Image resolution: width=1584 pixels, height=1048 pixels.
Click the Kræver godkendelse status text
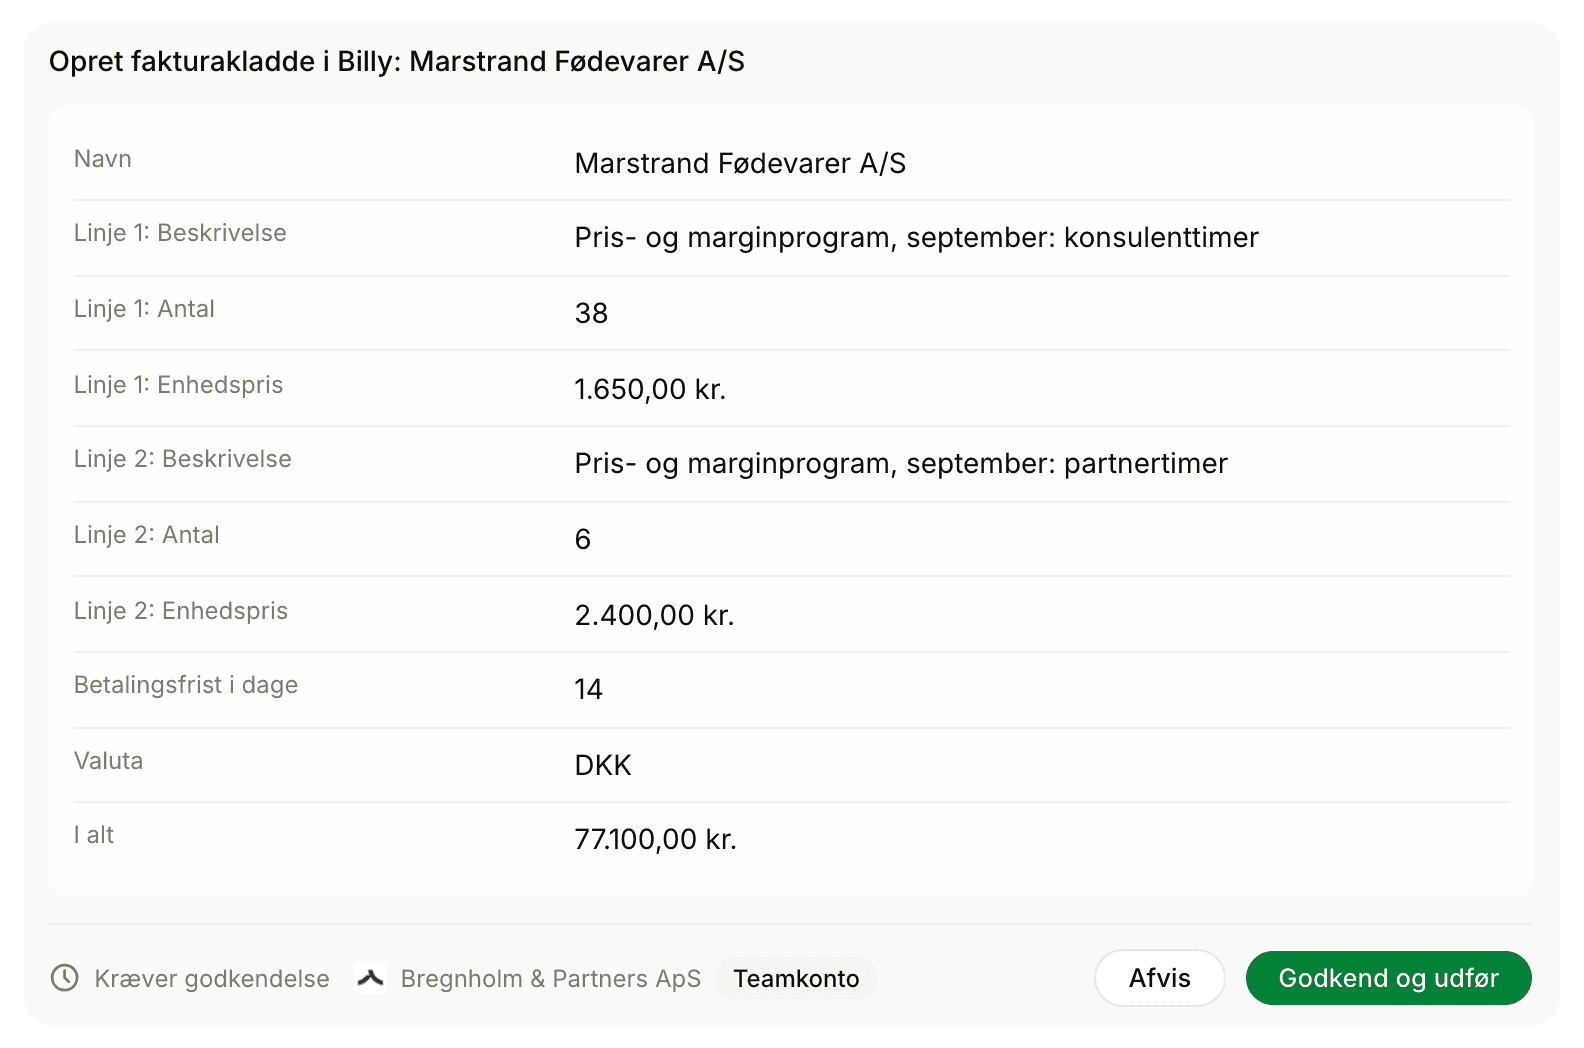tap(212, 979)
